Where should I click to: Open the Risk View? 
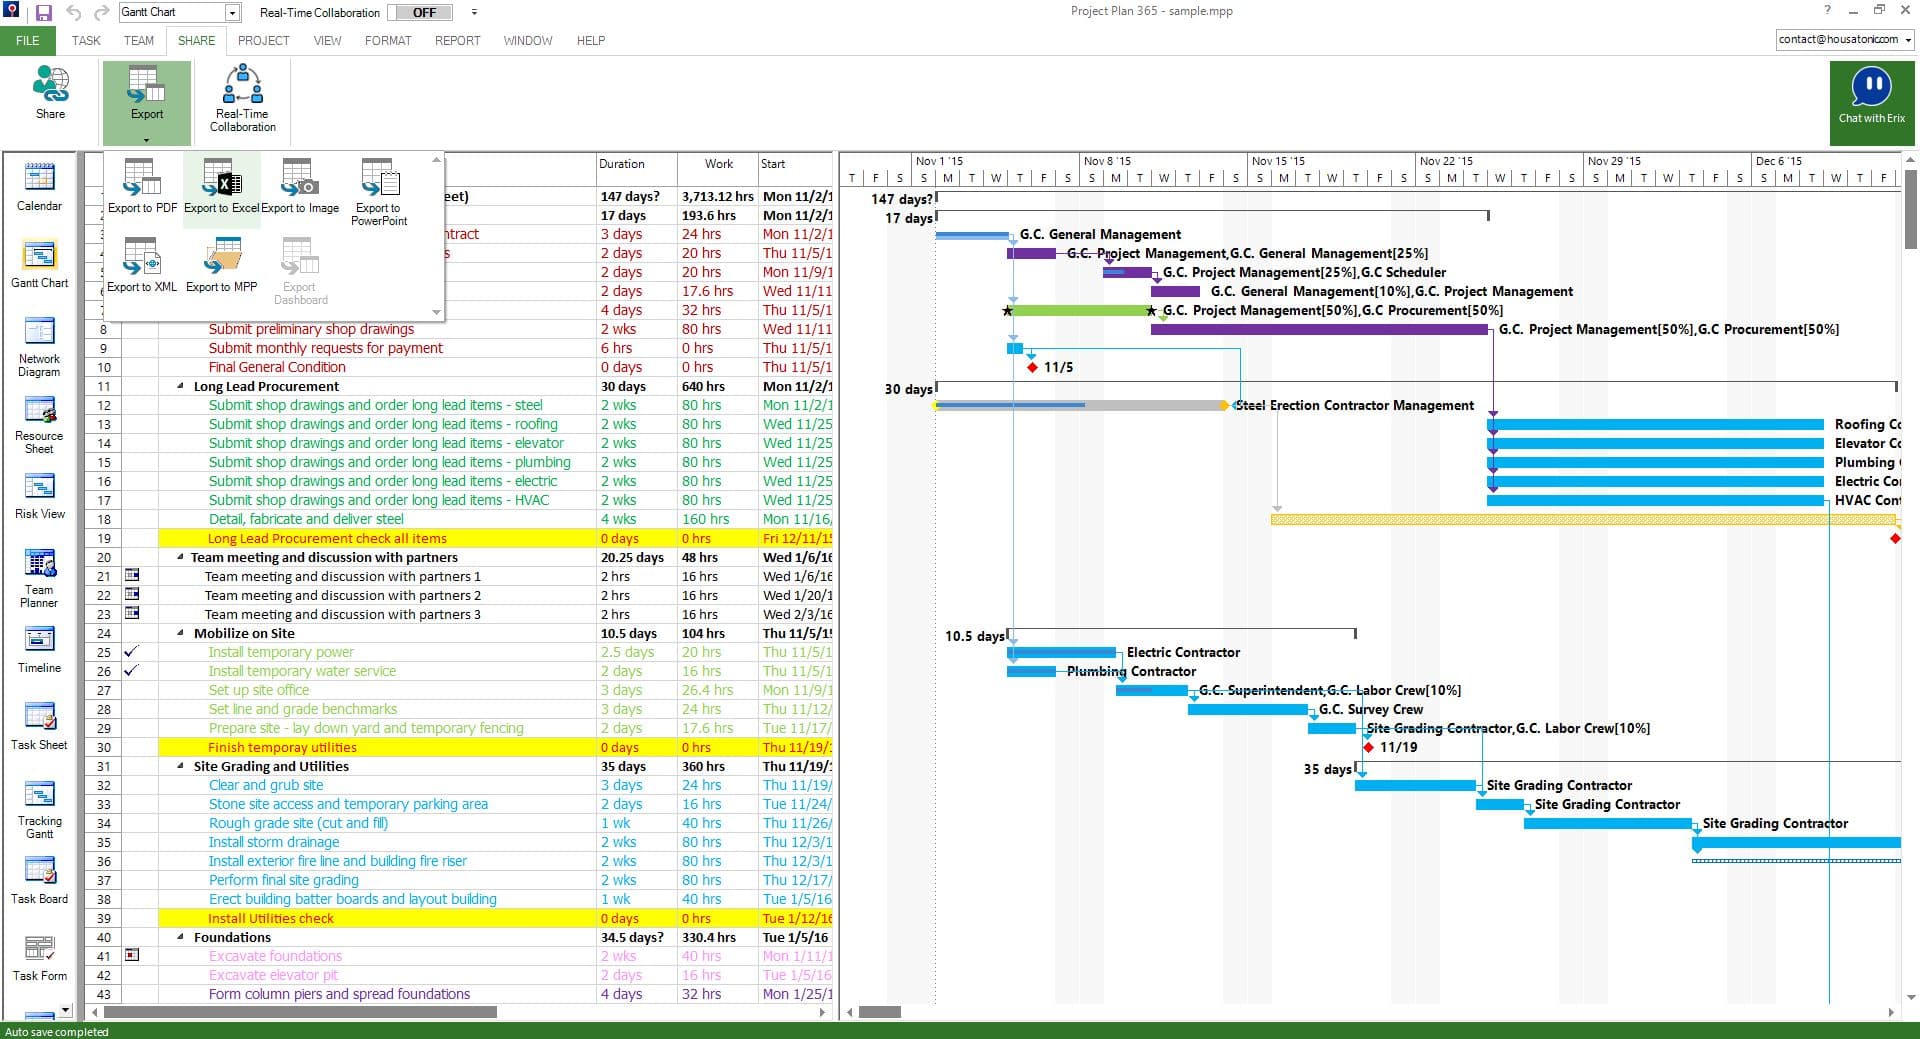(39, 496)
